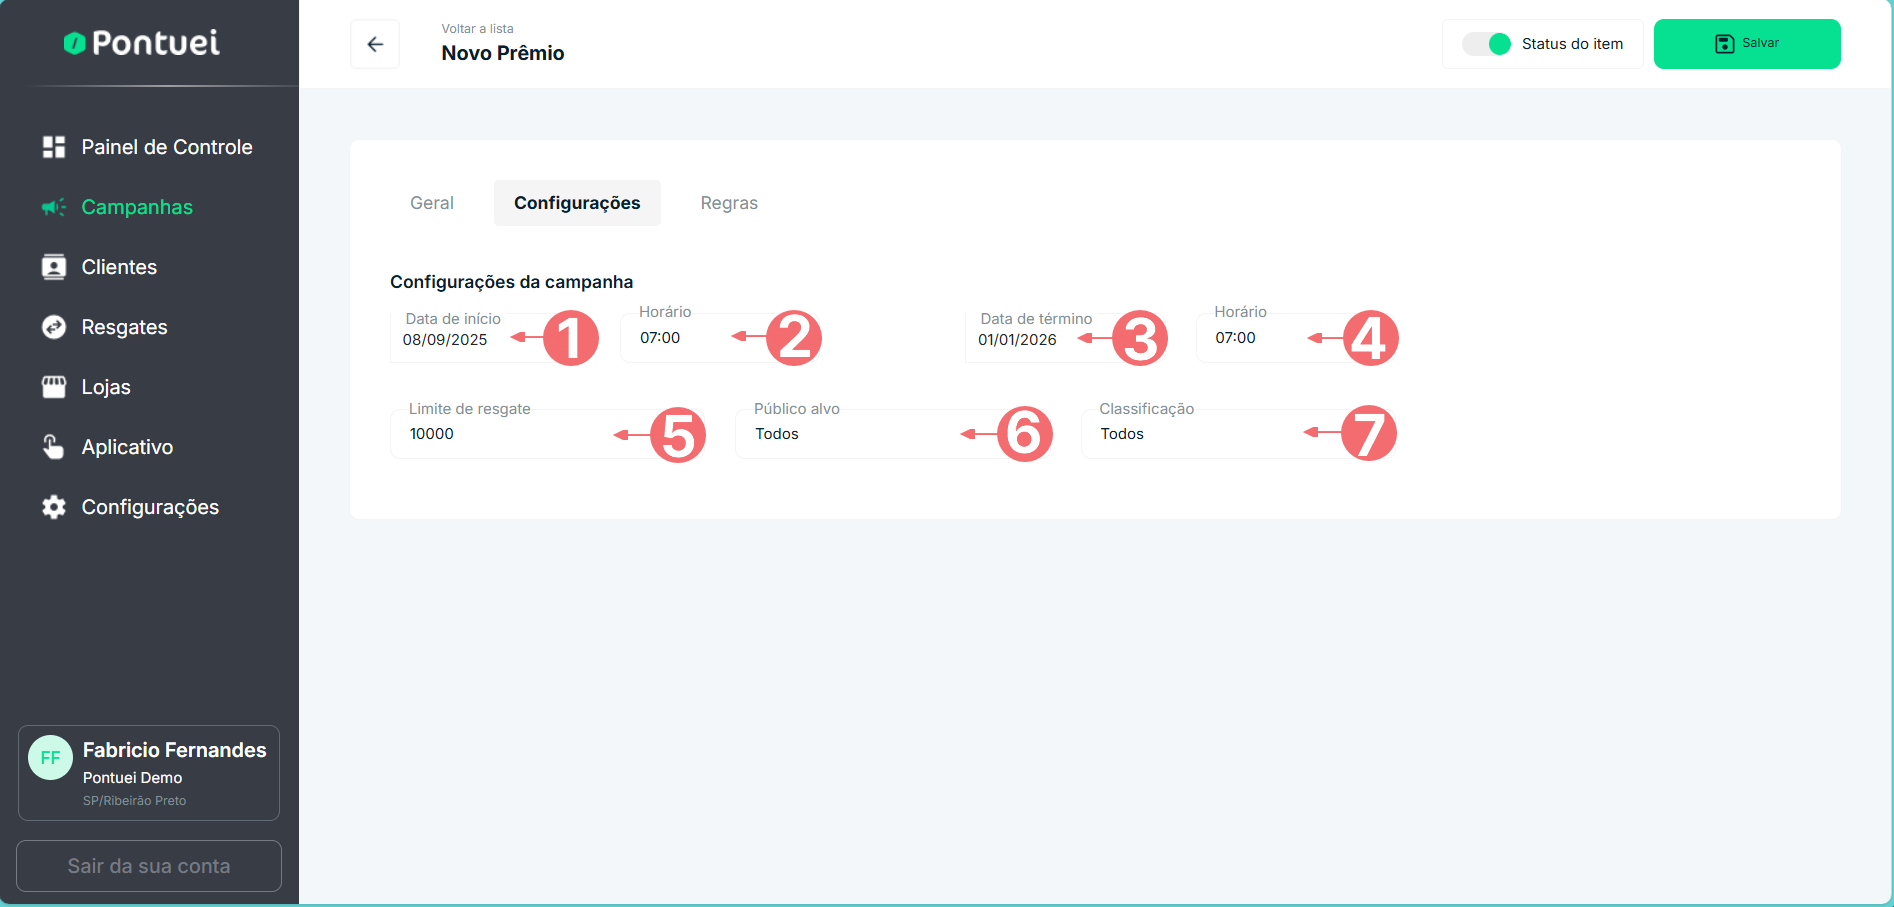This screenshot has width=1894, height=907.
Task: Open Configurações via the gear icon
Action: [x=54, y=507]
